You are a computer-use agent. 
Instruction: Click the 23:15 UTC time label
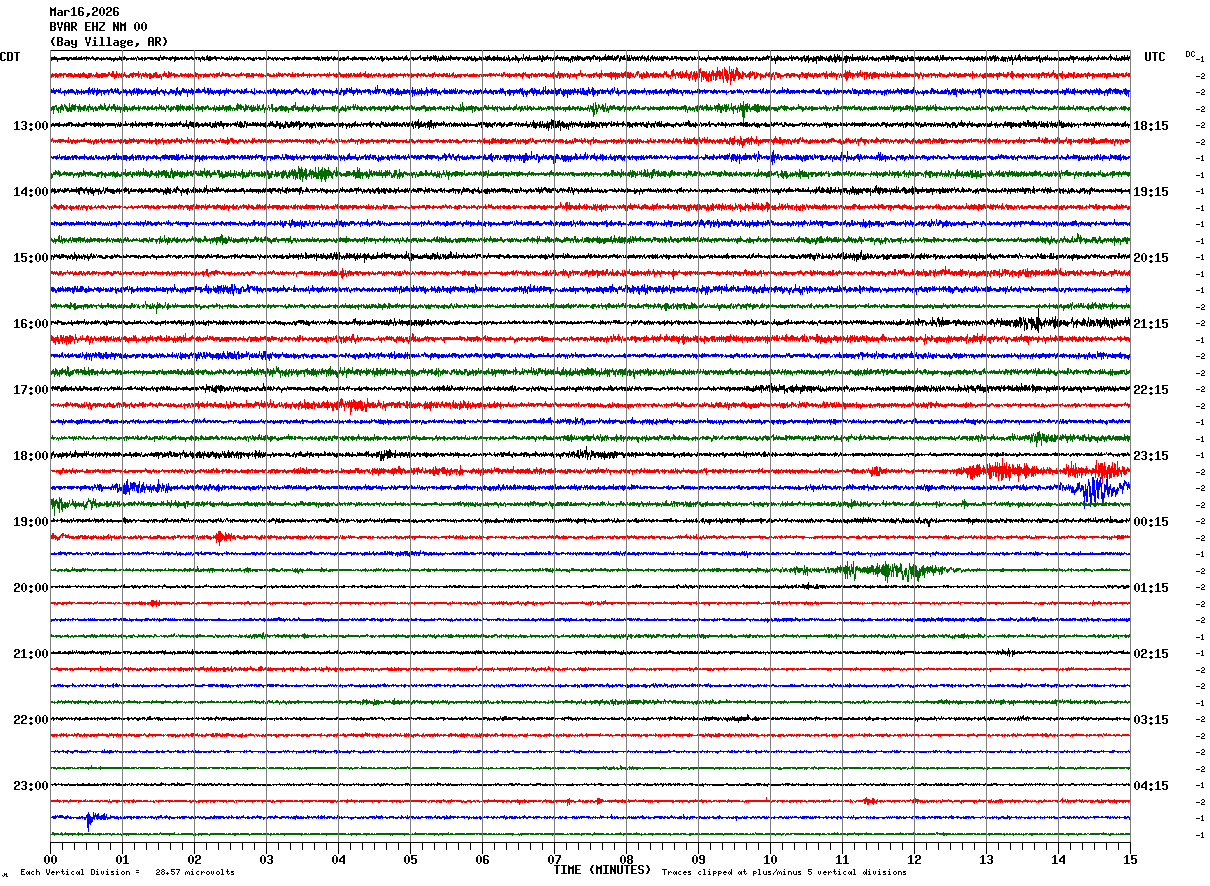coord(1152,456)
